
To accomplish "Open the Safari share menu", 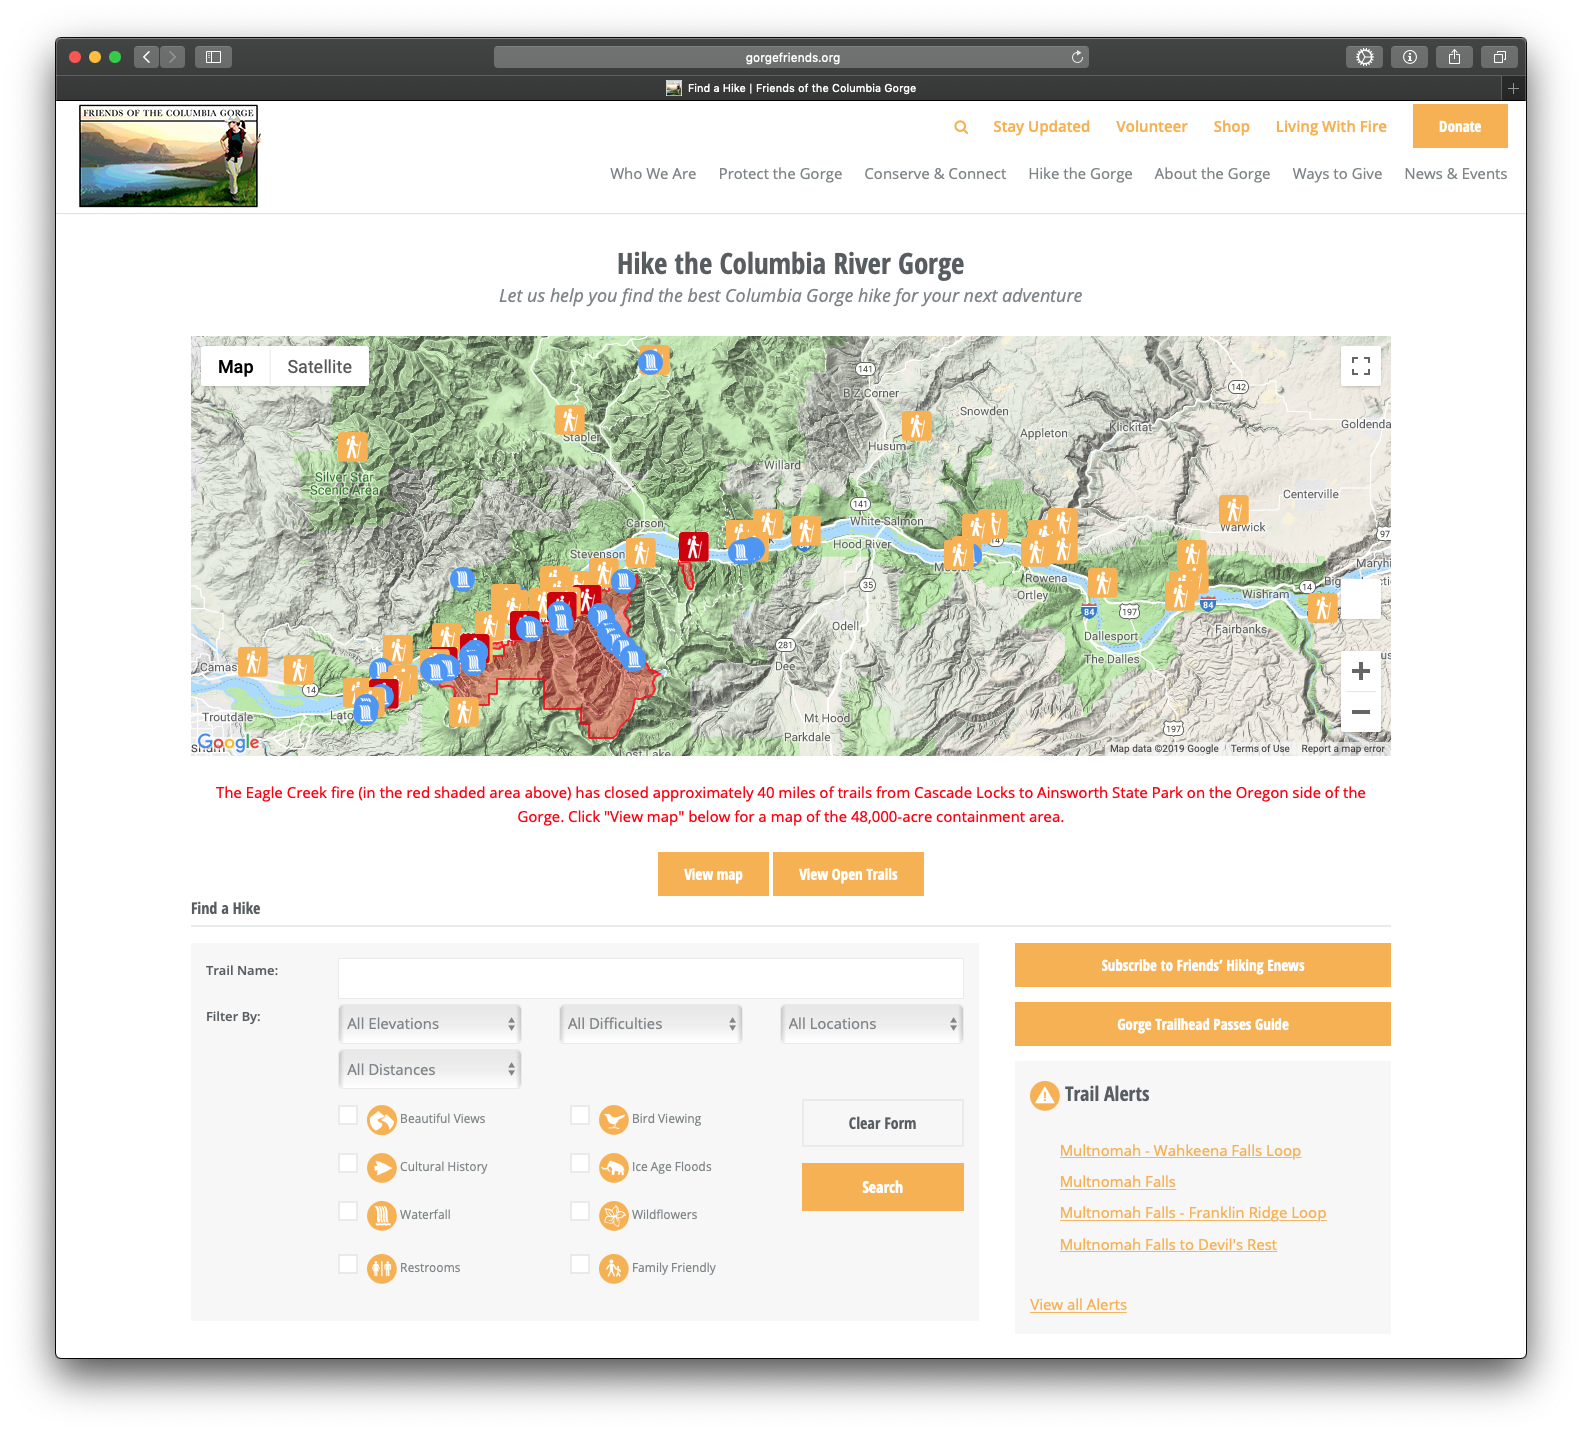I will pyautogui.click(x=1454, y=57).
